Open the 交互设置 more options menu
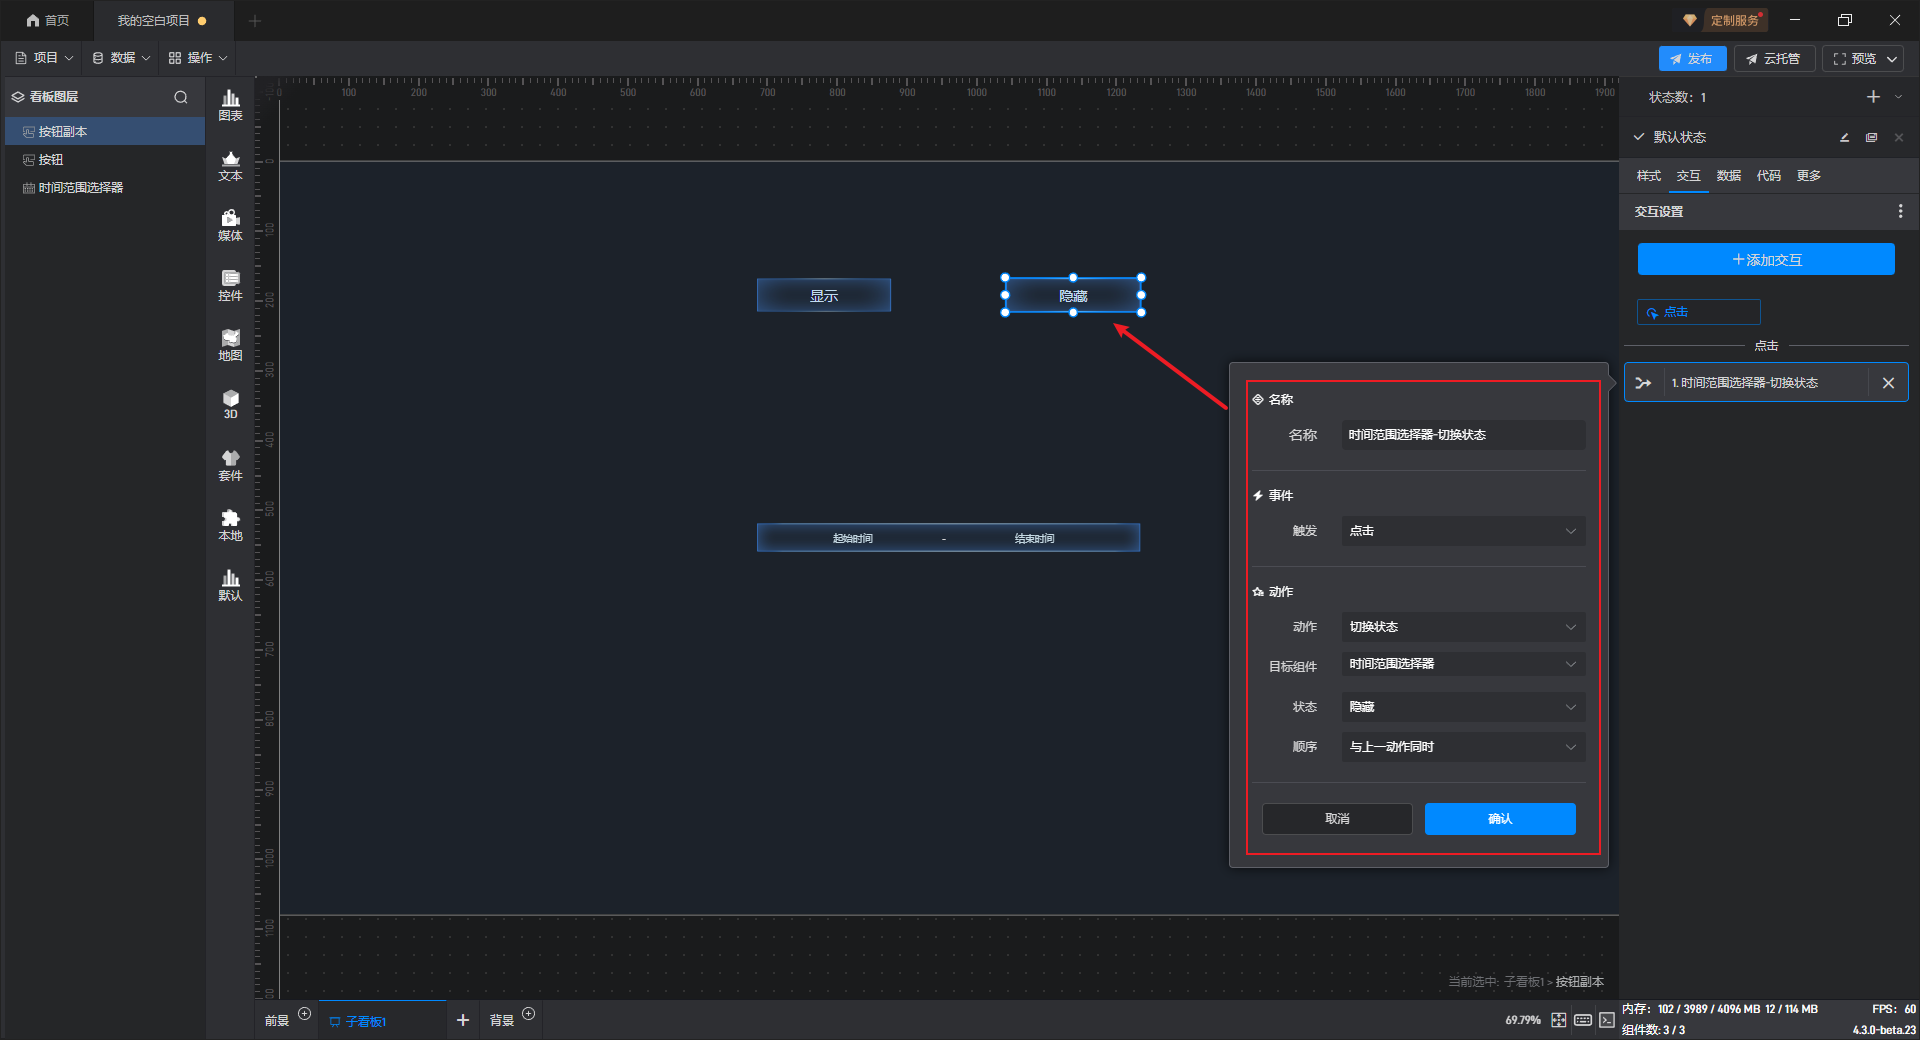 point(1900,212)
